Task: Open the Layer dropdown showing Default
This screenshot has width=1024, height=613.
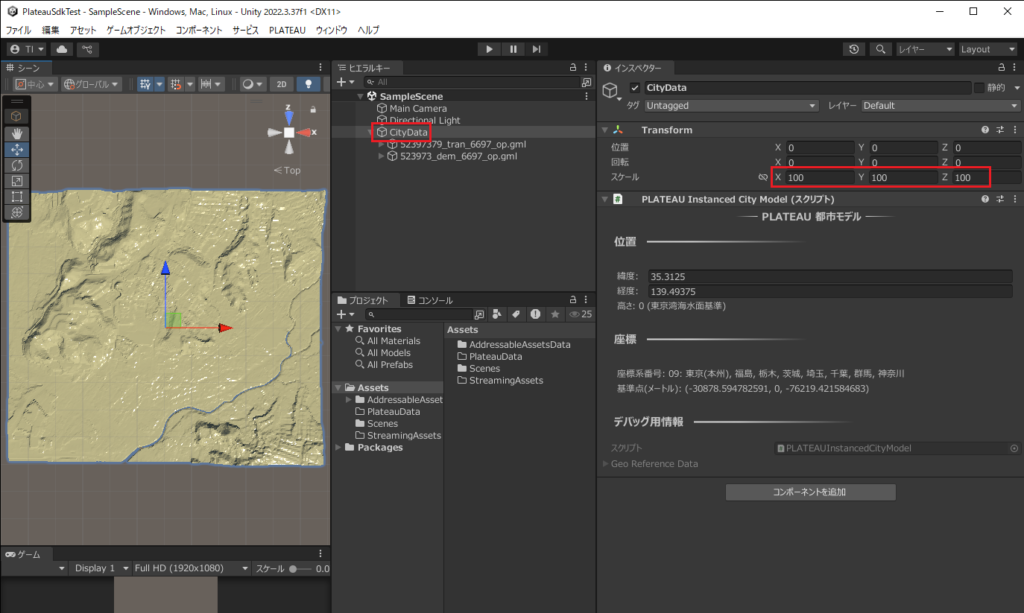Action: pos(940,106)
